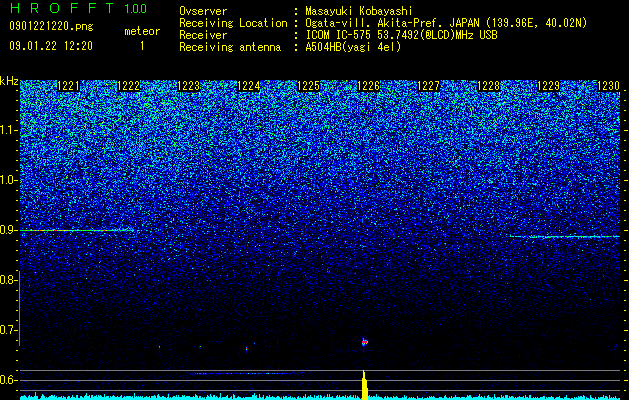629x400 pixels.
Task: Click the 0.9 kHz frequency axis label
Action: point(9,230)
